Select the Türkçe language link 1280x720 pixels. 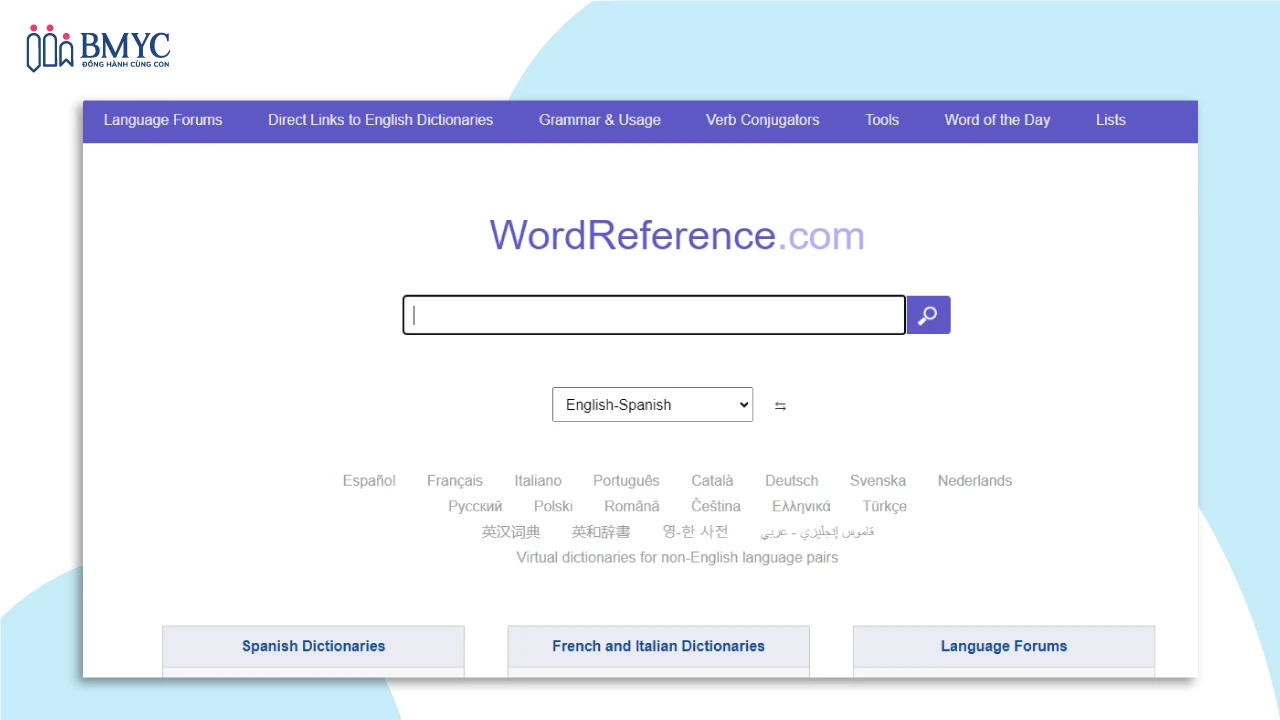pos(884,507)
